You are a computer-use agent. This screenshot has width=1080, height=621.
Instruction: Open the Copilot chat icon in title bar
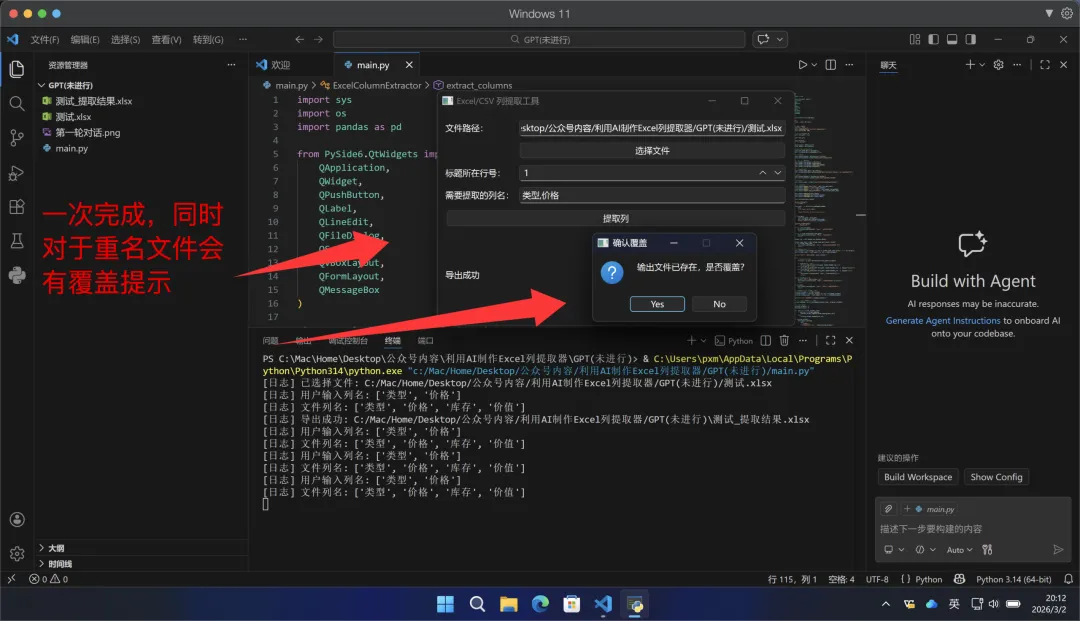pyautogui.click(x=763, y=39)
